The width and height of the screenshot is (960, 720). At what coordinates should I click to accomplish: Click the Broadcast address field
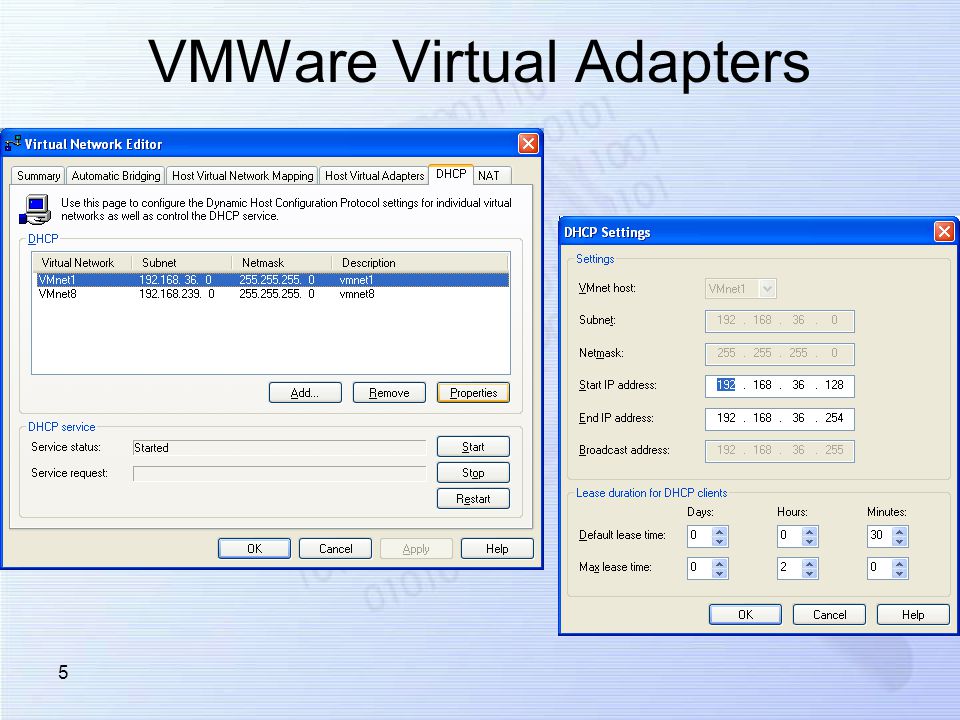(779, 450)
